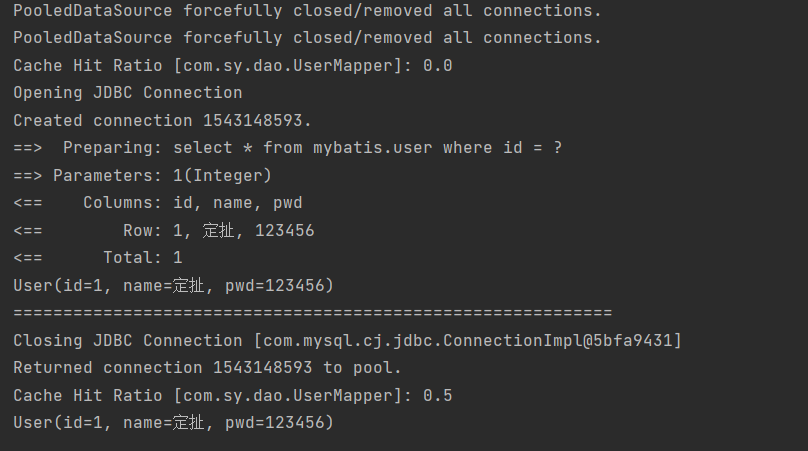This screenshot has height=451, width=808.
Task: Click the Columns id, name, pwd line
Action: [x=158, y=203]
